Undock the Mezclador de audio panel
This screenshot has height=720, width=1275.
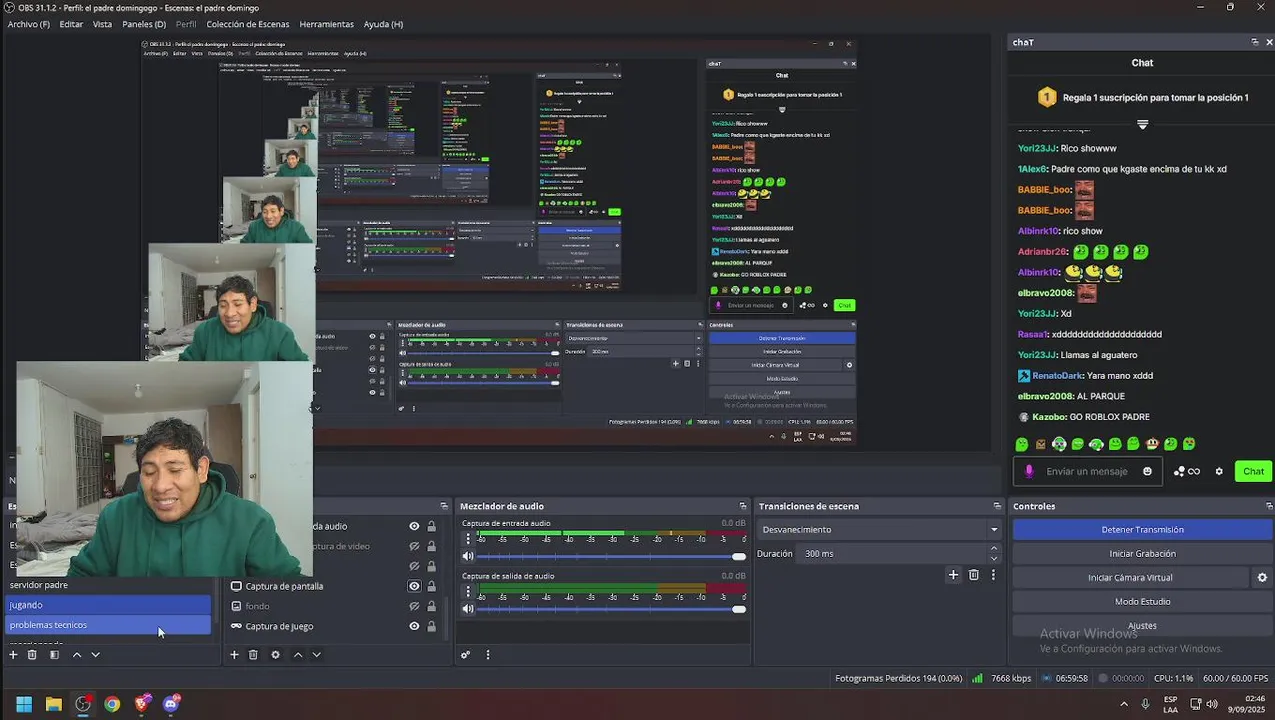tap(743, 506)
